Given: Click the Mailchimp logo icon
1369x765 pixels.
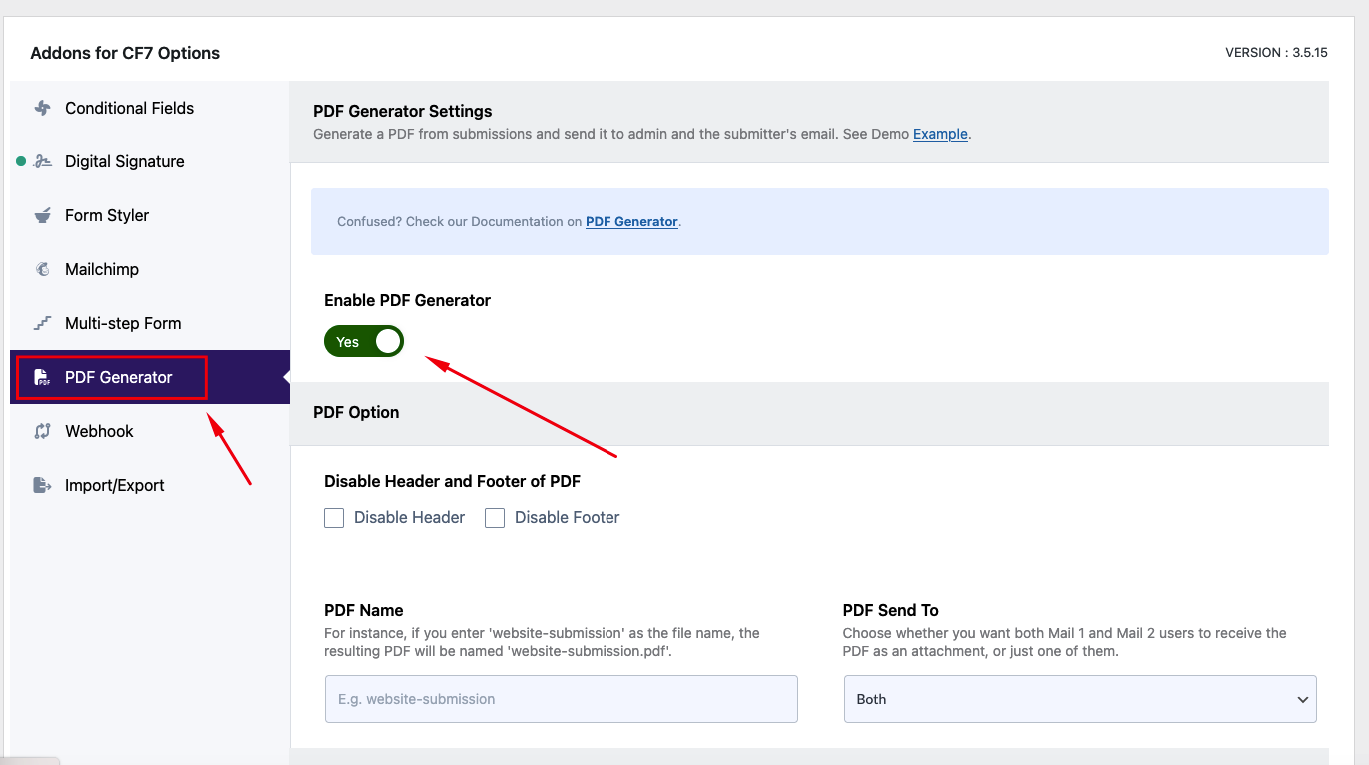Looking at the screenshot, I should pyautogui.click(x=42, y=269).
